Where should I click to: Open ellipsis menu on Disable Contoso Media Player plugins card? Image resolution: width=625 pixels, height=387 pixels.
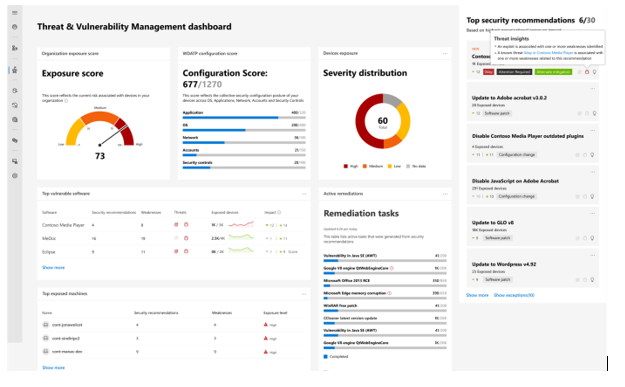[x=593, y=130]
